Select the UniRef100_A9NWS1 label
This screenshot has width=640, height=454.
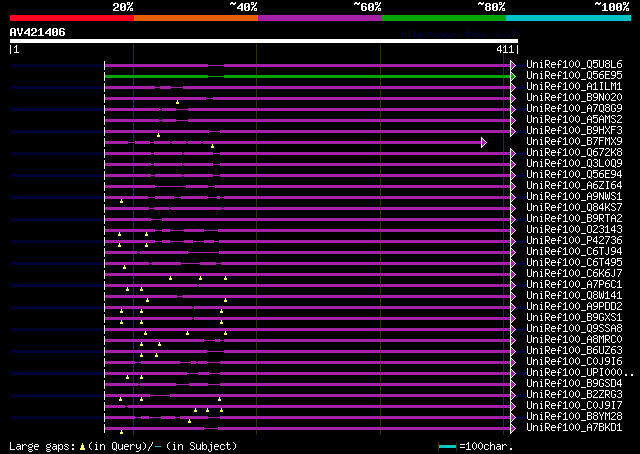[x=574, y=196]
